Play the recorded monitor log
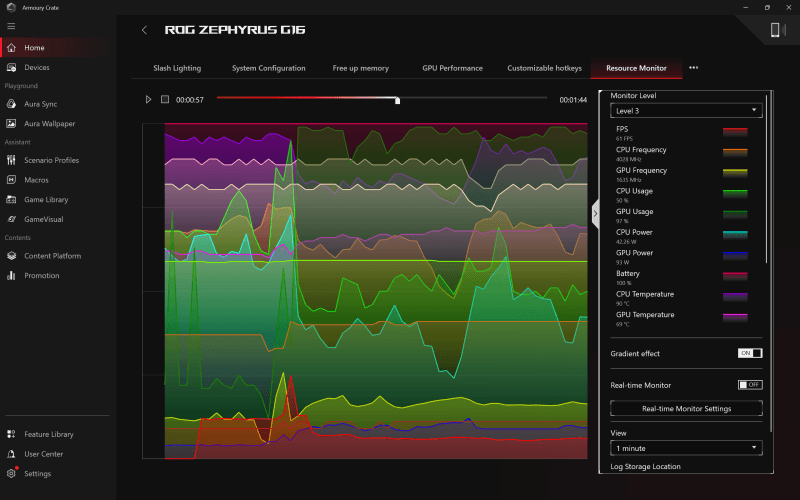 click(x=148, y=99)
